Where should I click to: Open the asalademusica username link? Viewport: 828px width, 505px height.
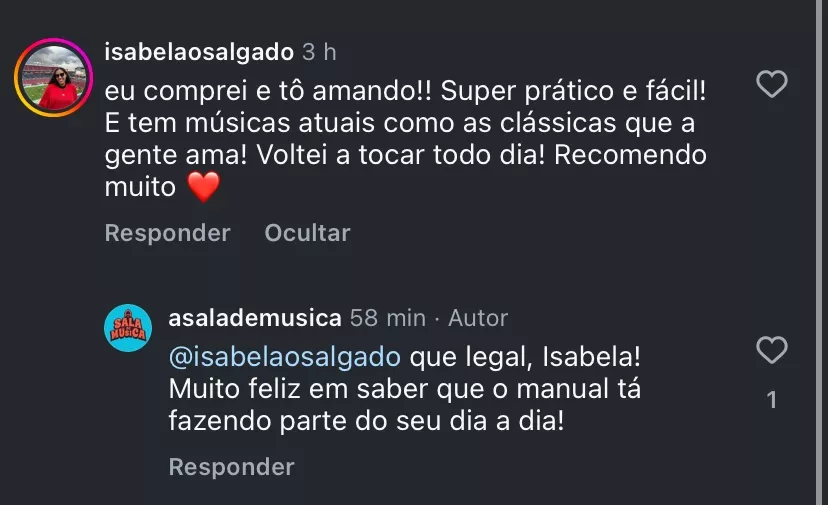(255, 318)
